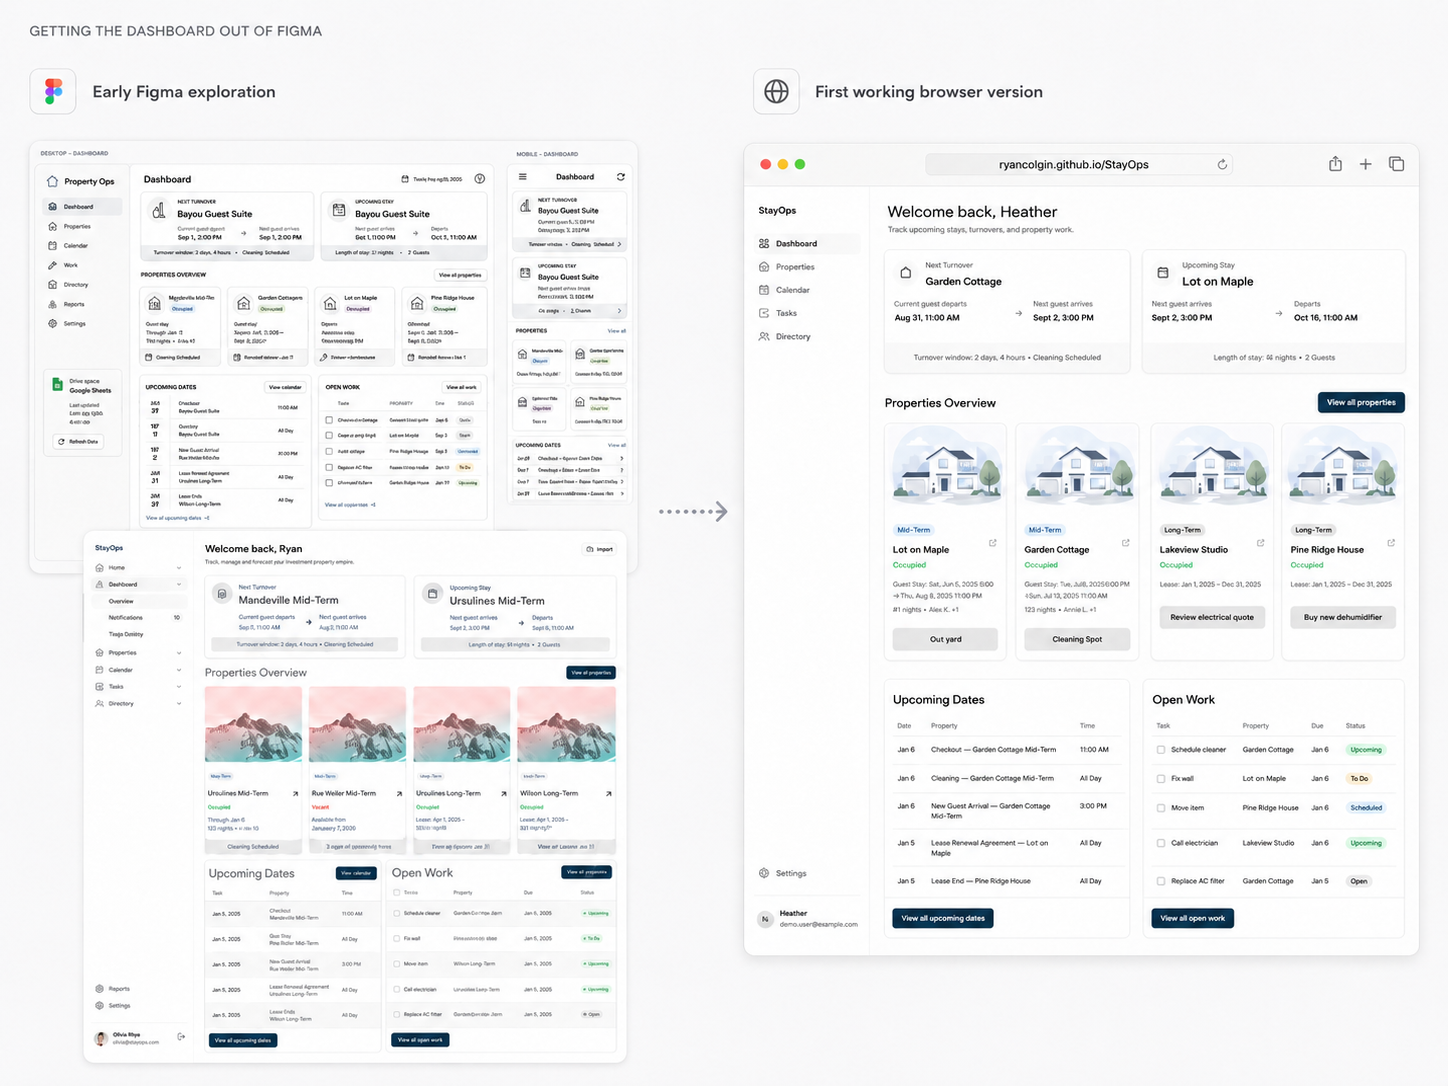Open Settings in Ryan's StayOps sidebar
1448x1086 pixels.
pos(113,1006)
